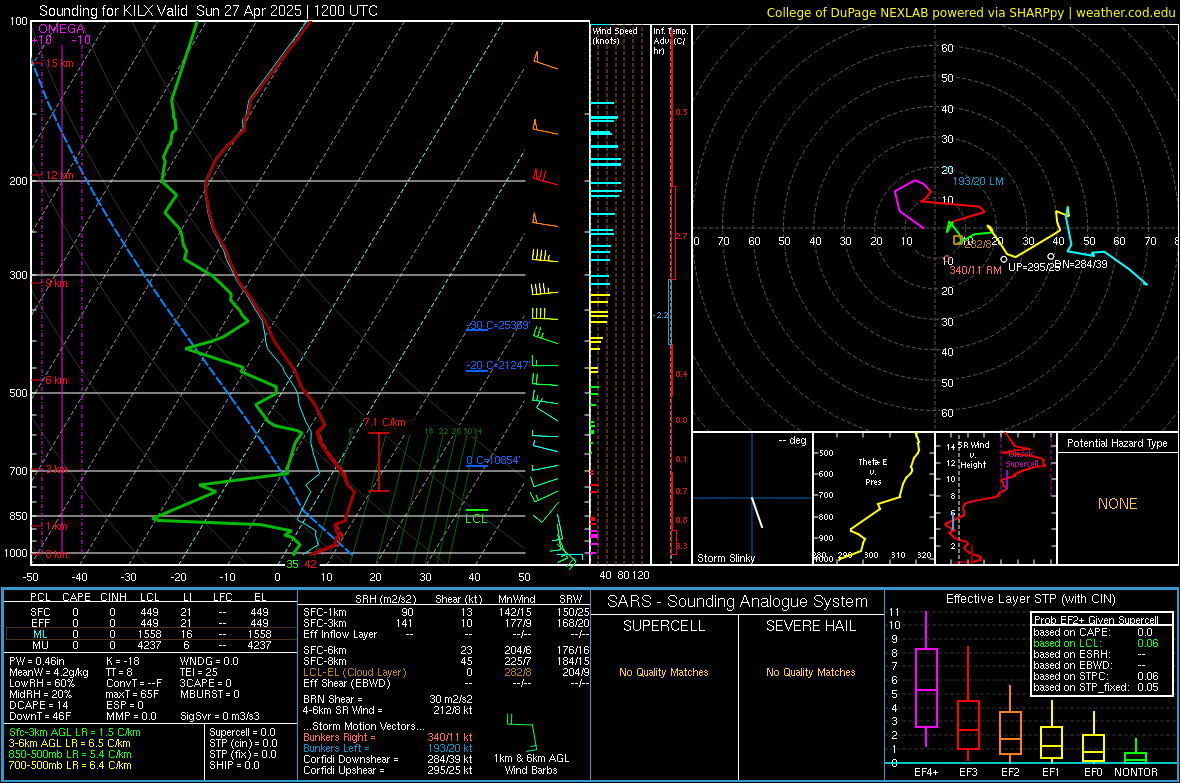Click the 'SHIP = 0.0' value
Viewport: 1180px width, 783px height.
tap(234, 766)
